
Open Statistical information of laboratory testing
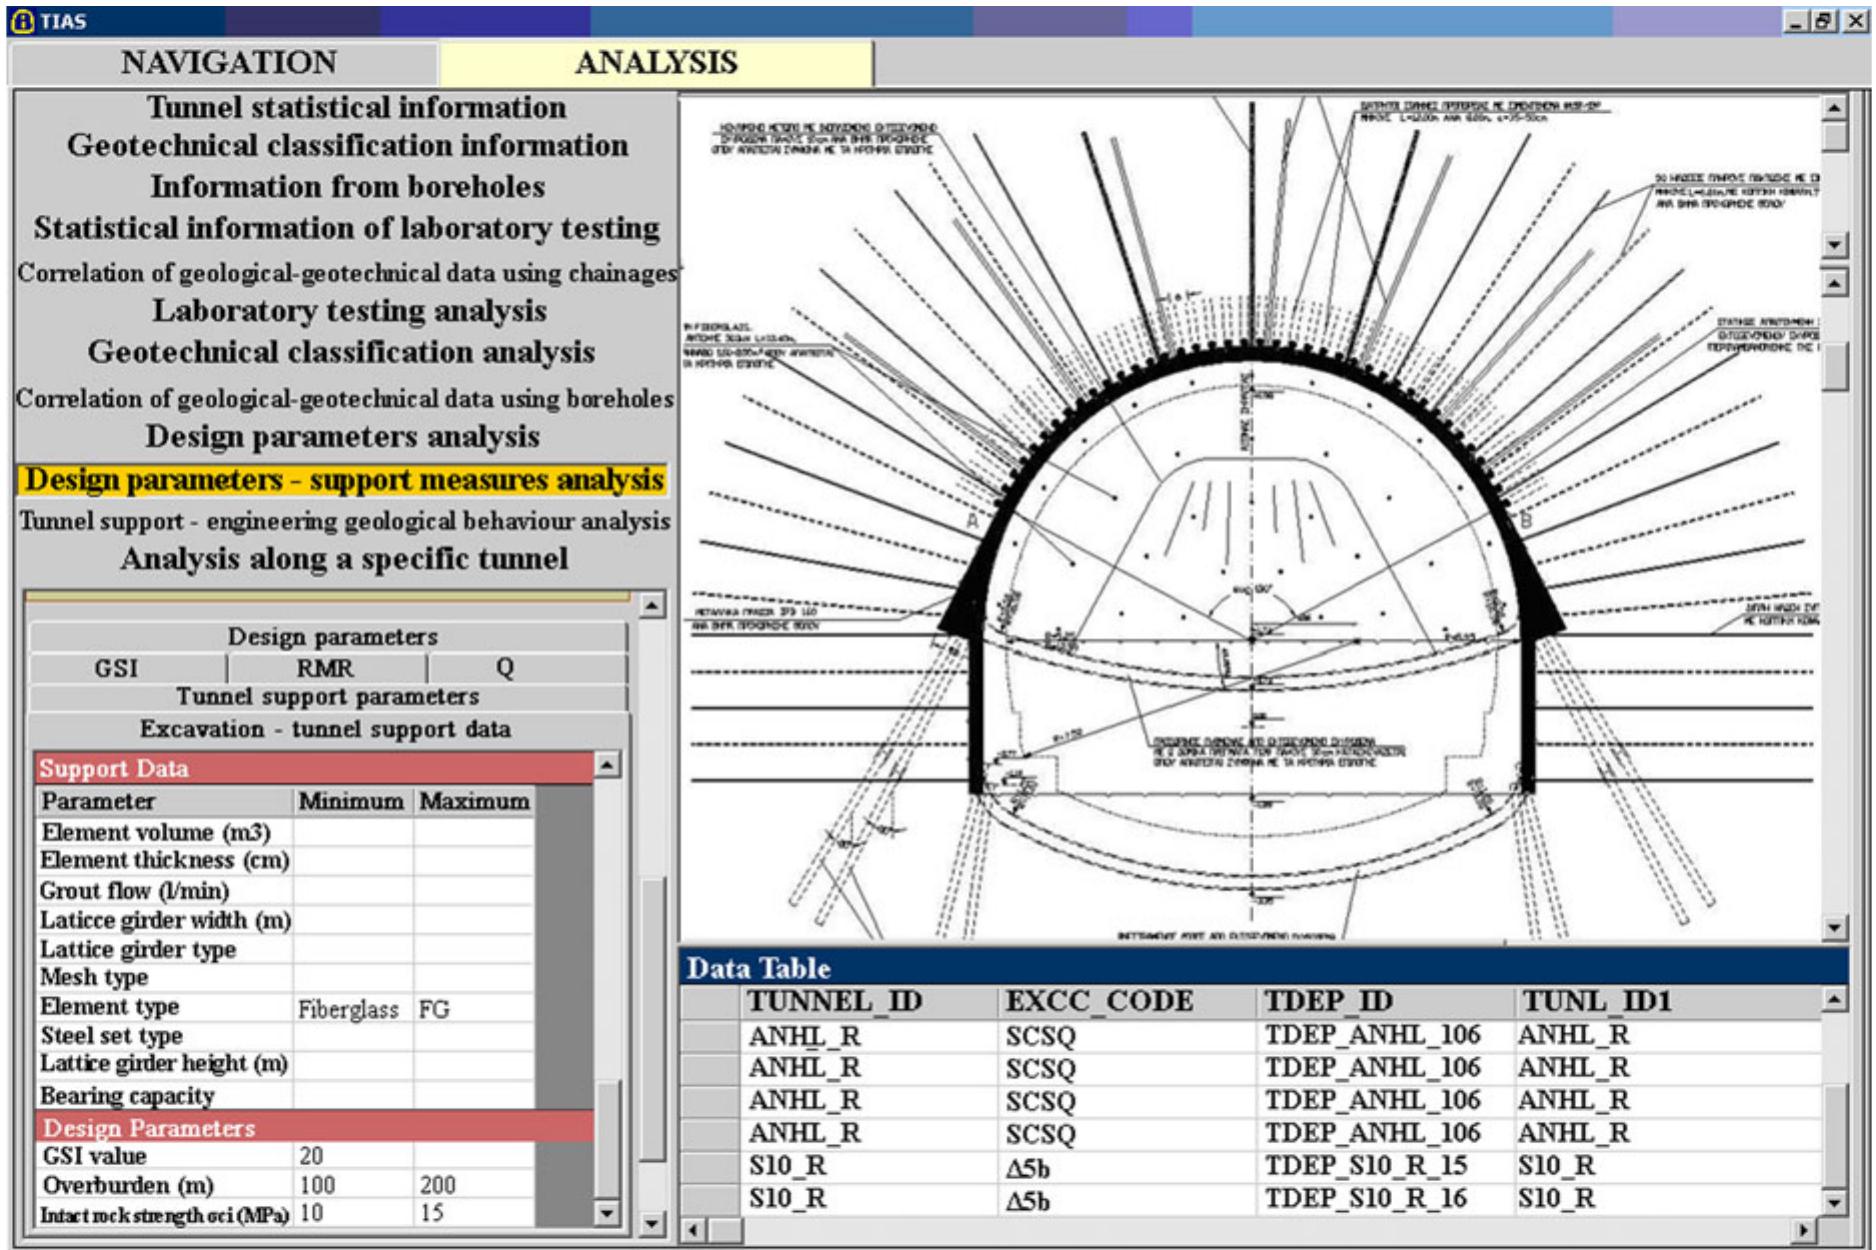(x=346, y=228)
